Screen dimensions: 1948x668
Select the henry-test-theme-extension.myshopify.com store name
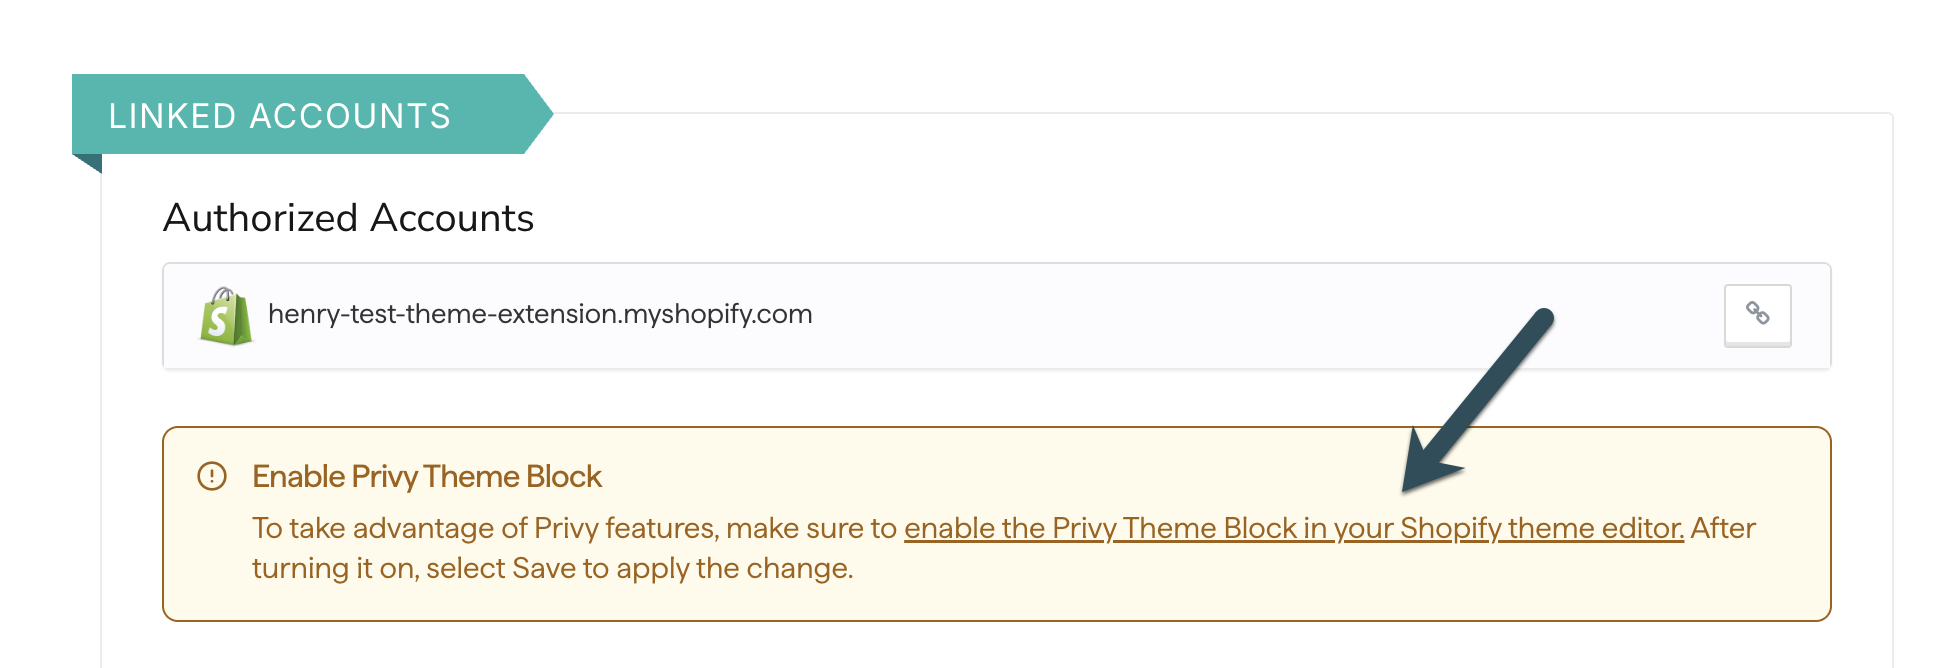coord(540,314)
